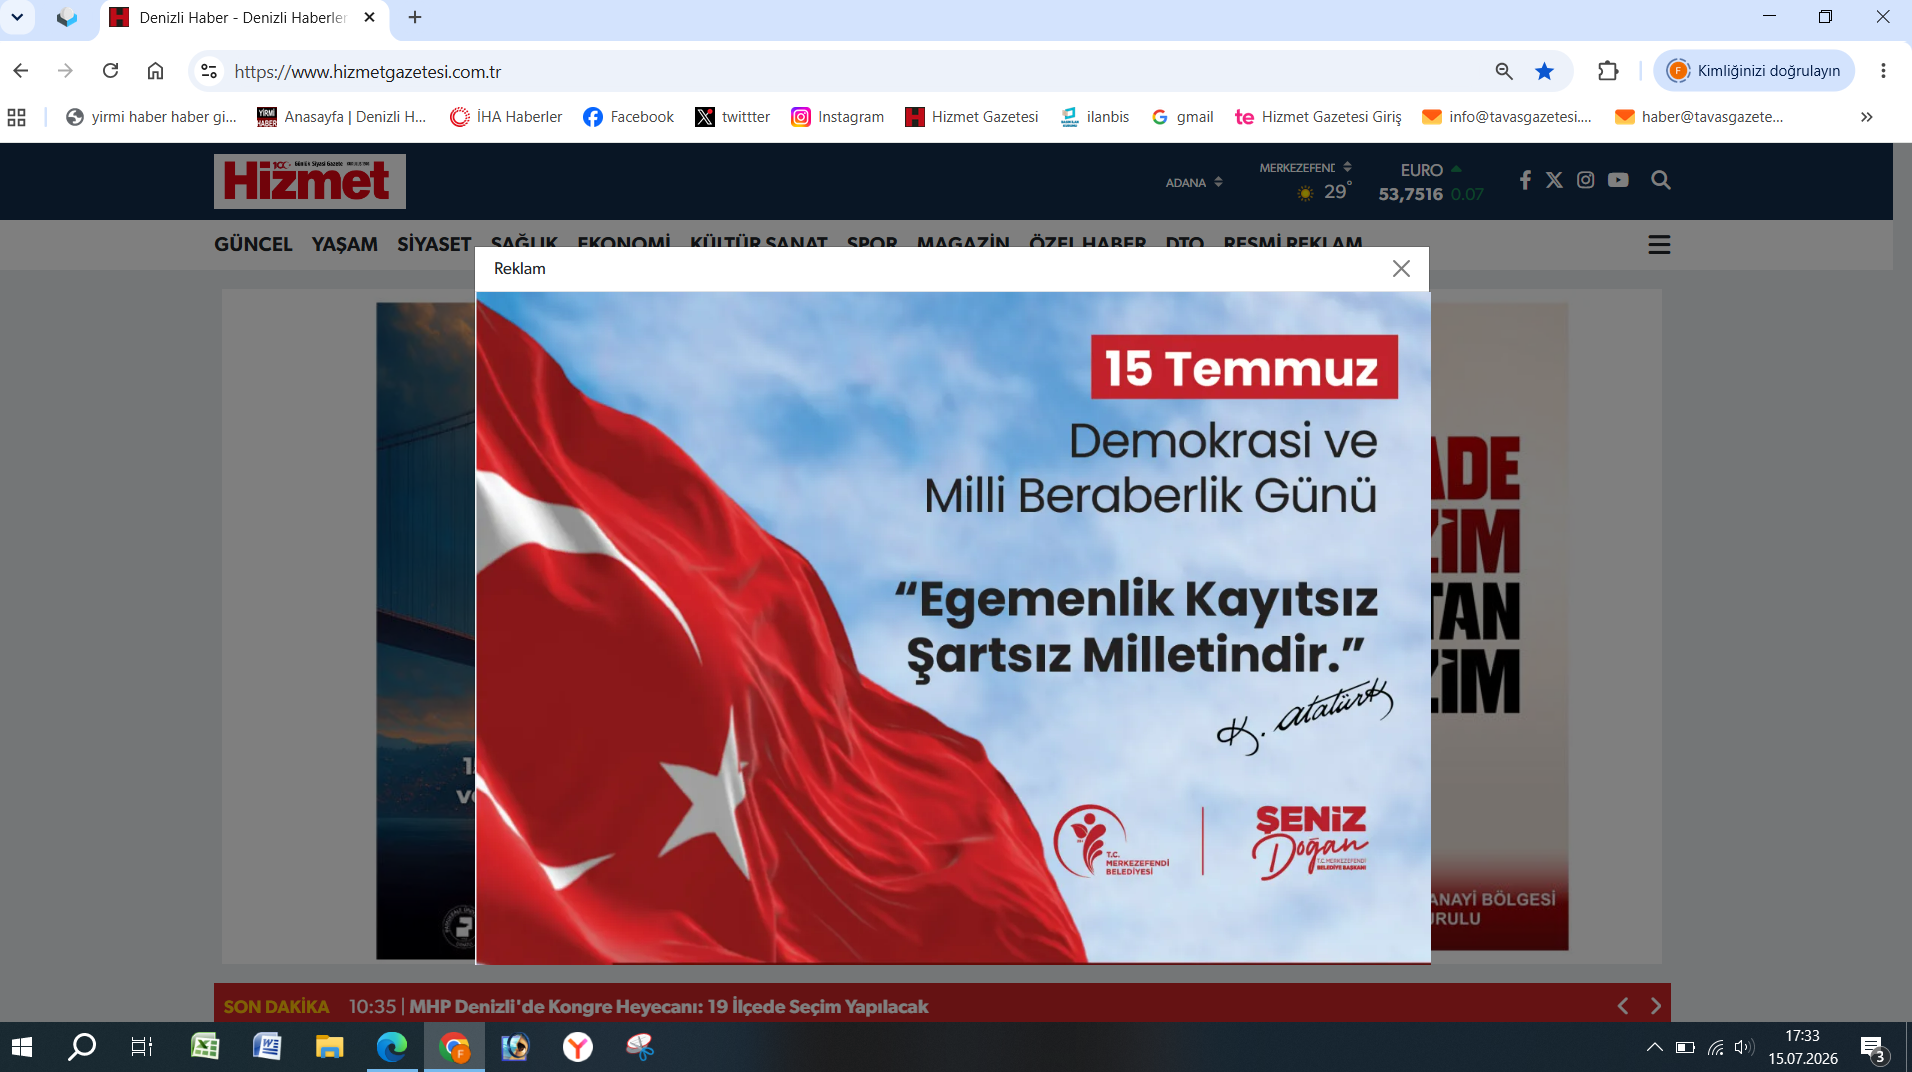This screenshot has height=1072, width=1912.
Task: Click the browser forward button
Action: [65, 71]
